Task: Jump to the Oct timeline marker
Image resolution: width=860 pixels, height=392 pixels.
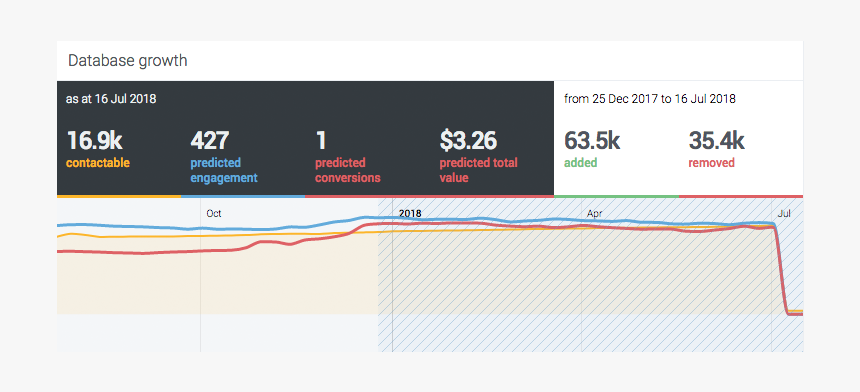Action: point(214,213)
